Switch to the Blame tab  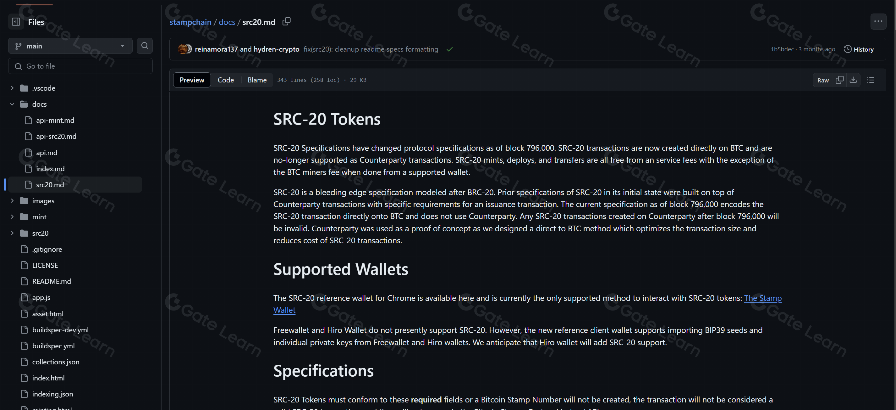point(256,79)
